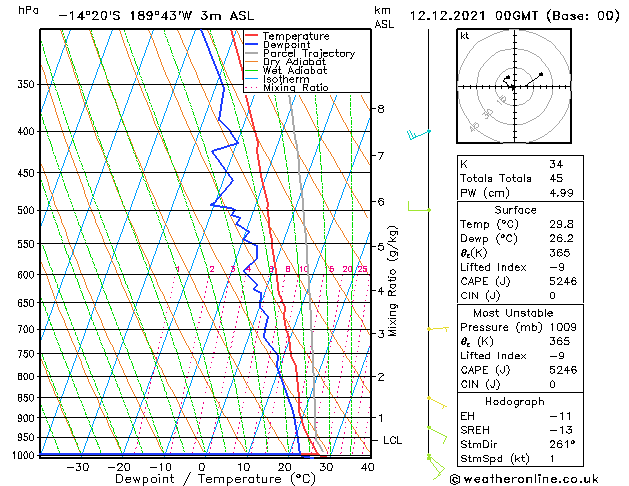Click the CIN (J) label under Most Unstable

pos(480,385)
